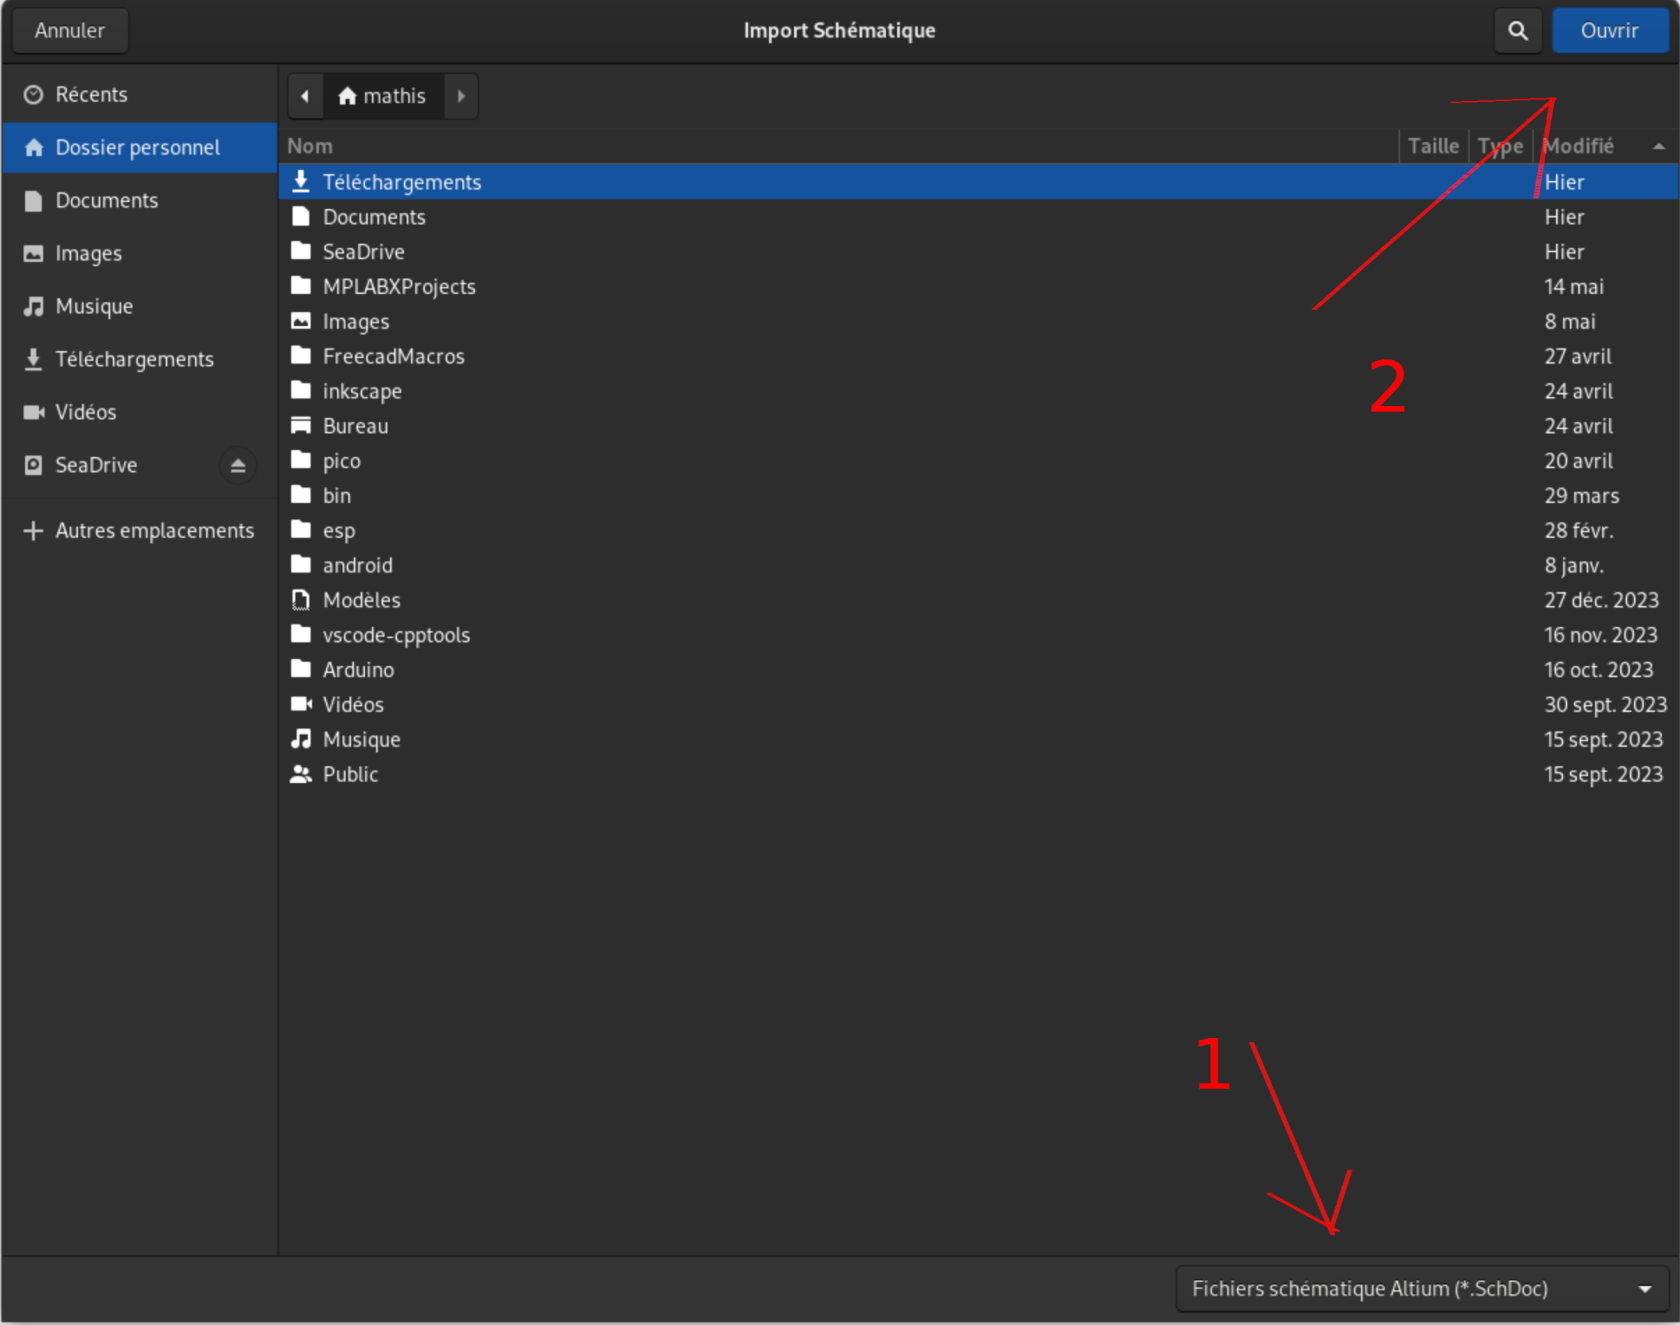Click the search magnifier icon

(x=1517, y=31)
